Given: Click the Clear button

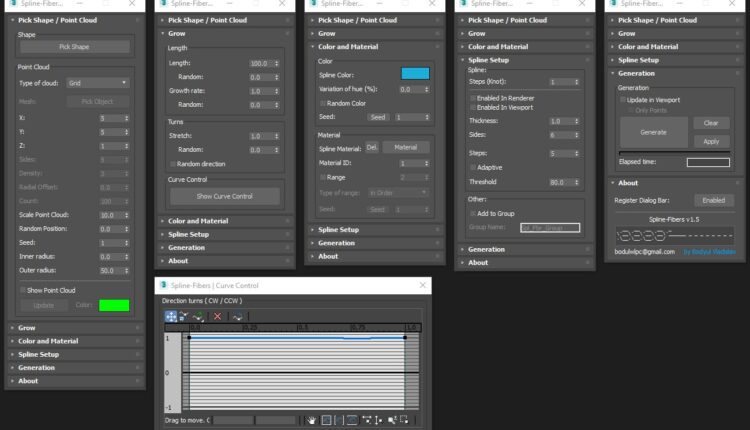Looking at the screenshot, I should tap(711, 123).
